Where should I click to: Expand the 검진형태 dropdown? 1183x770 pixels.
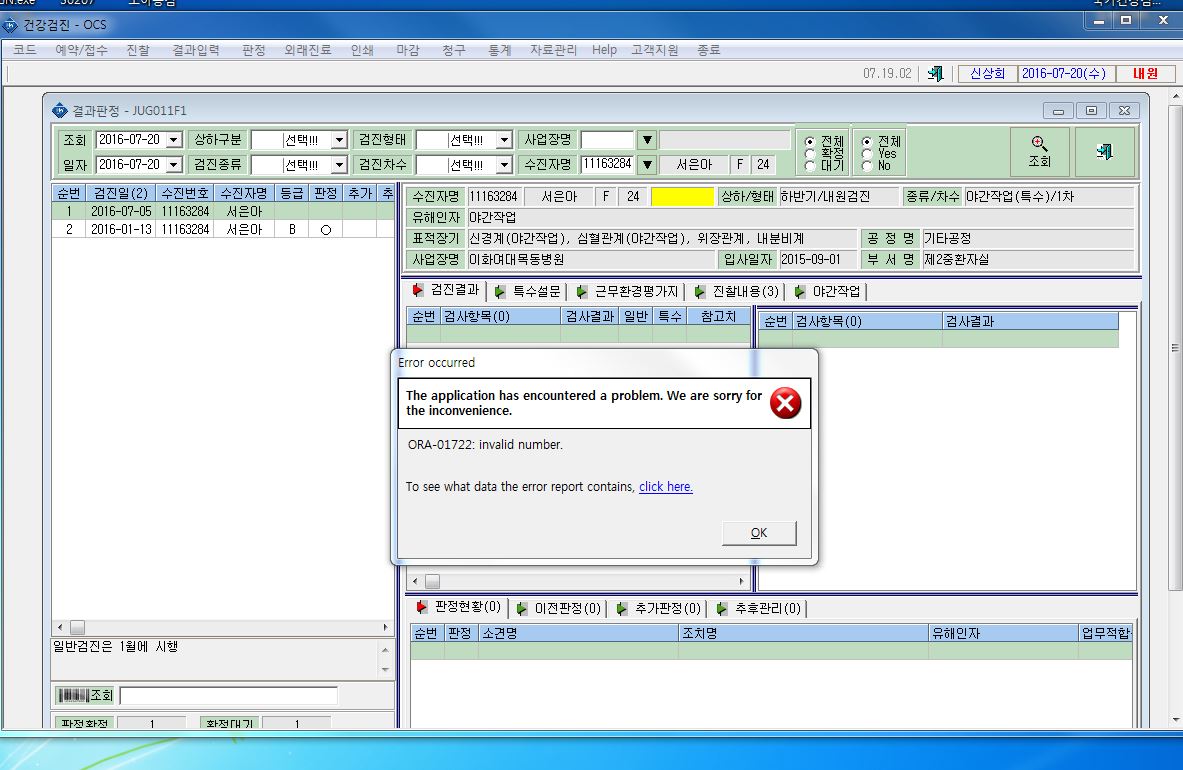tap(505, 140)
